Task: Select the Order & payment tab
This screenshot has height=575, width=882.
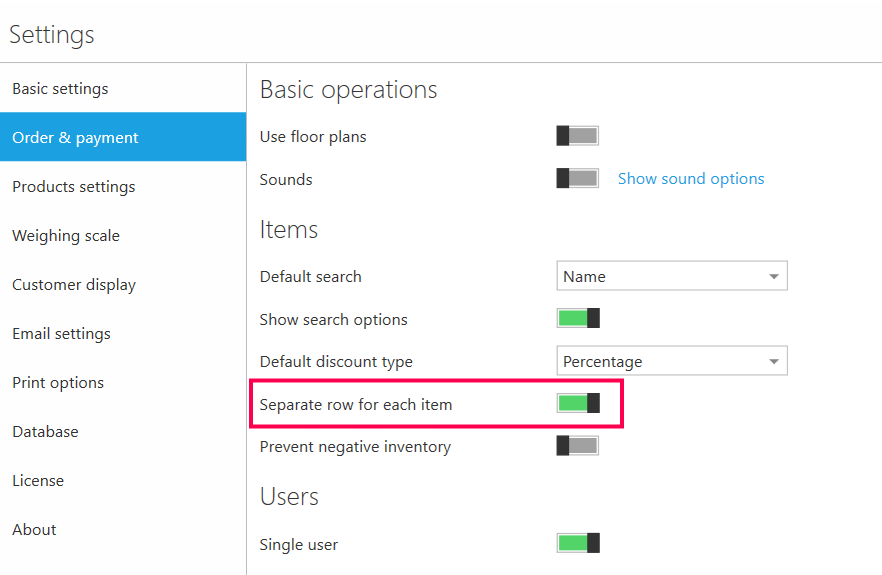Action: (x=75, y=138)
